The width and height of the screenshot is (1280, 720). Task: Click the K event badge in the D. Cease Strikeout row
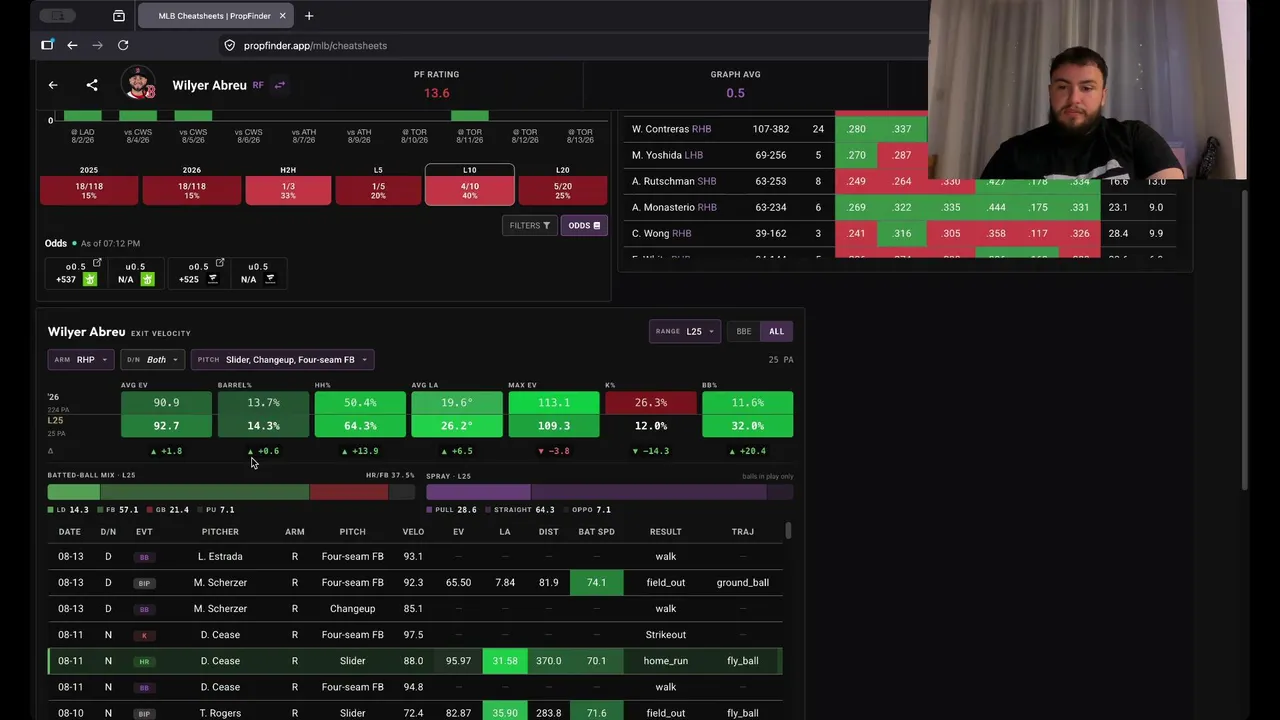pos(144,635)
